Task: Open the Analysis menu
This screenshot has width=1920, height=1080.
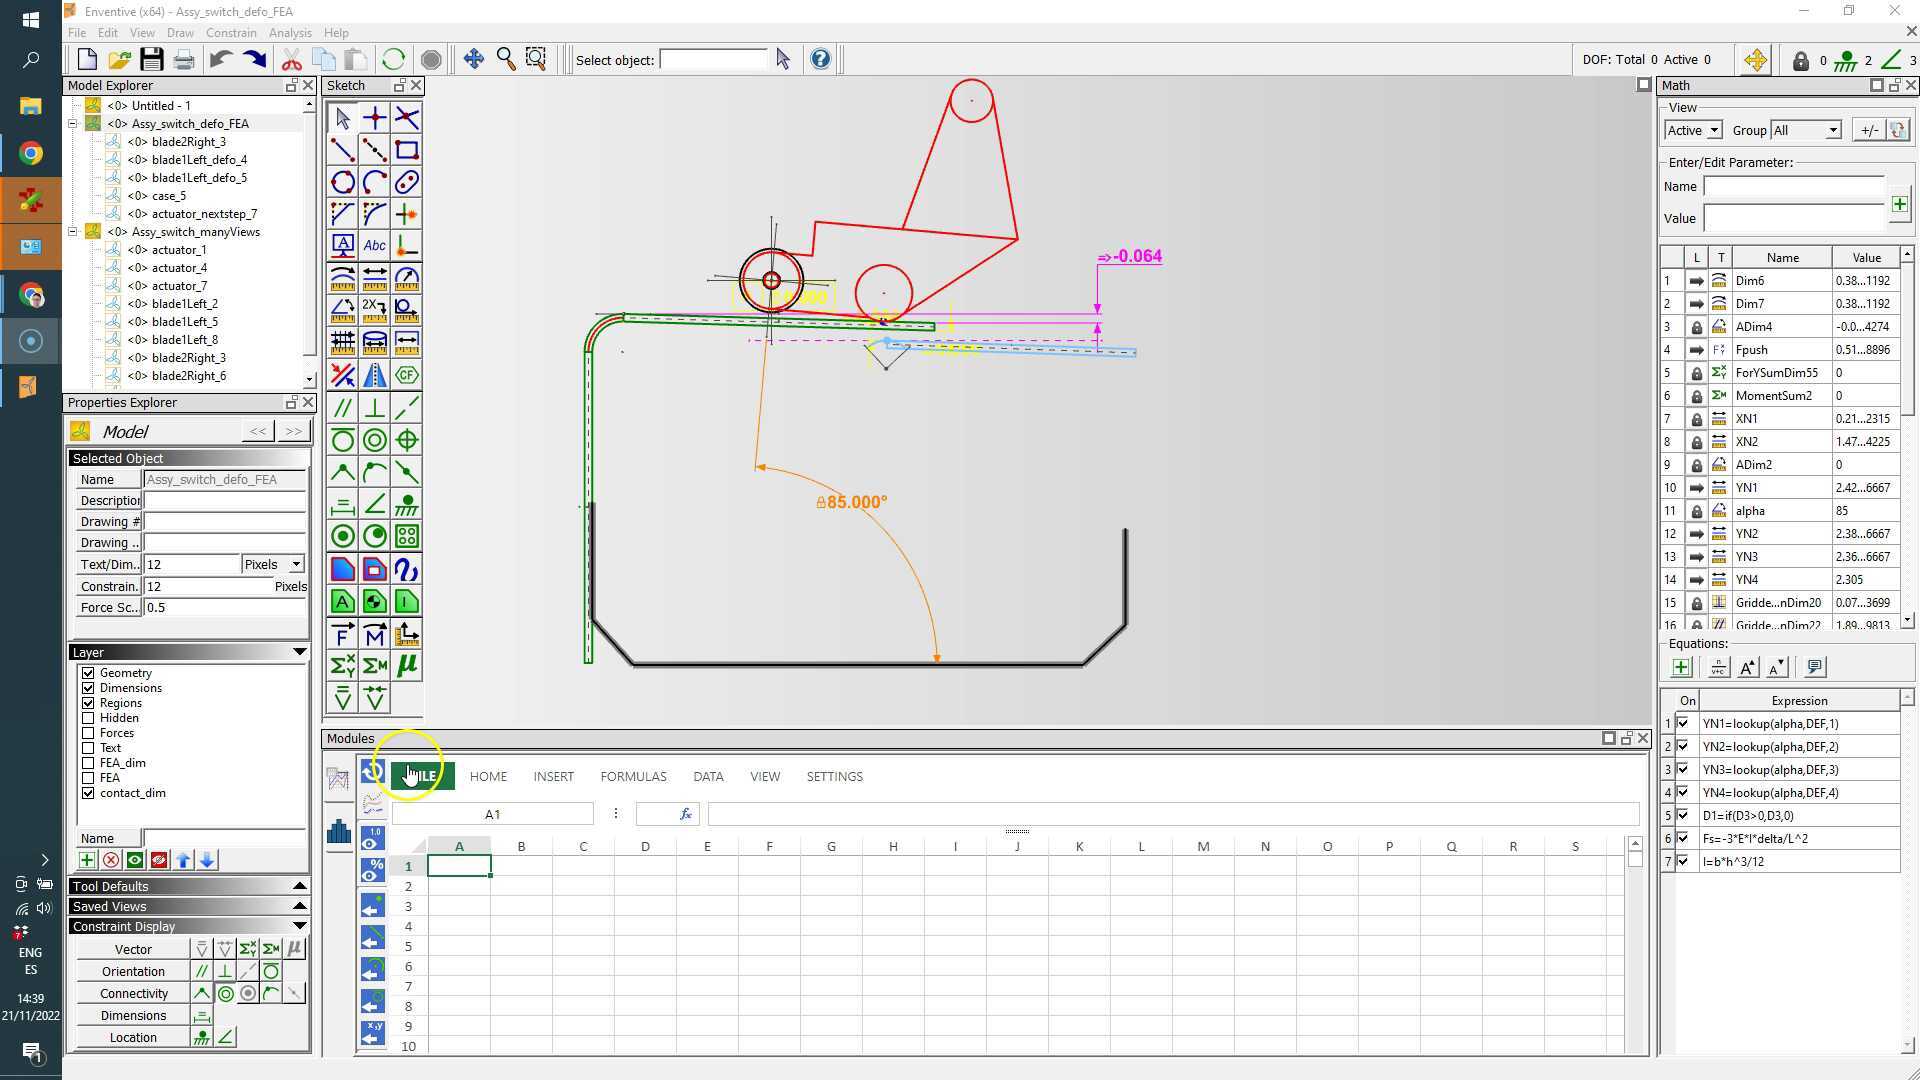Action: 290,33
